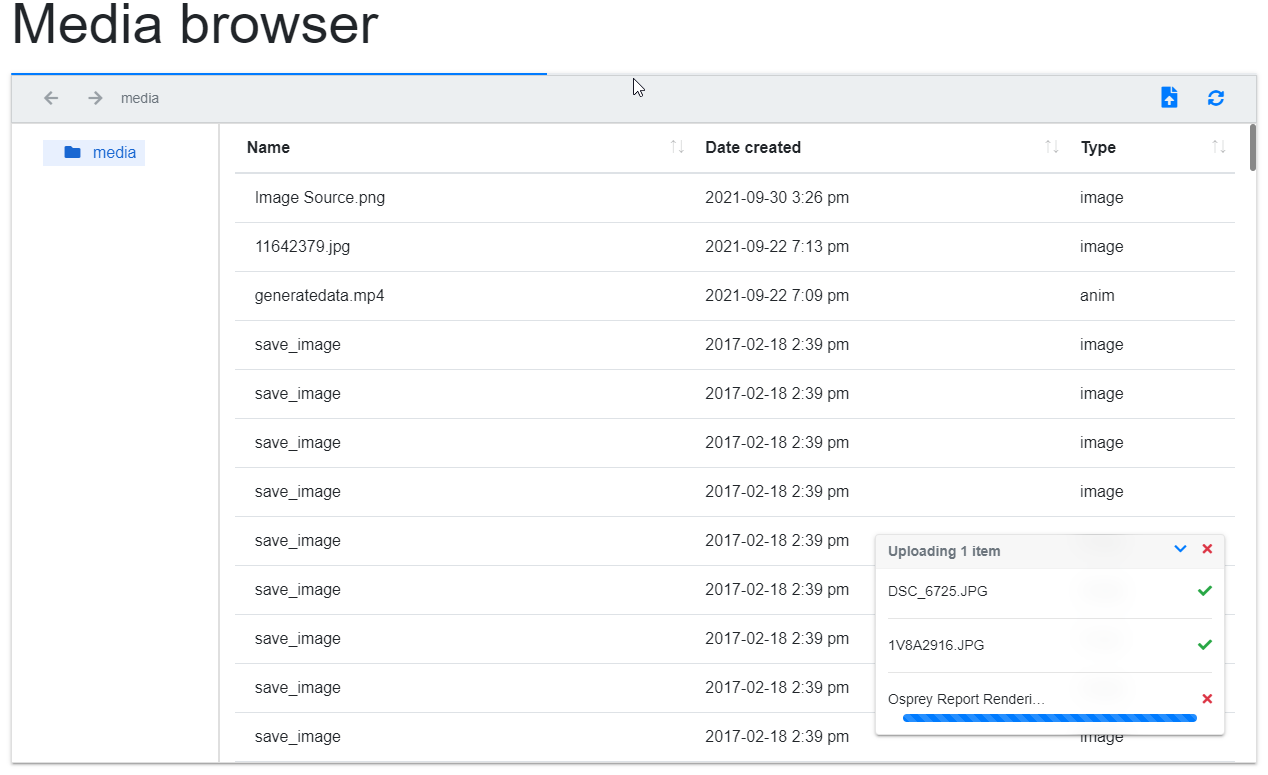Close the Uploading 1 item panel
The height and width of the screenshot is (775, 1268).
point(1207,549)
